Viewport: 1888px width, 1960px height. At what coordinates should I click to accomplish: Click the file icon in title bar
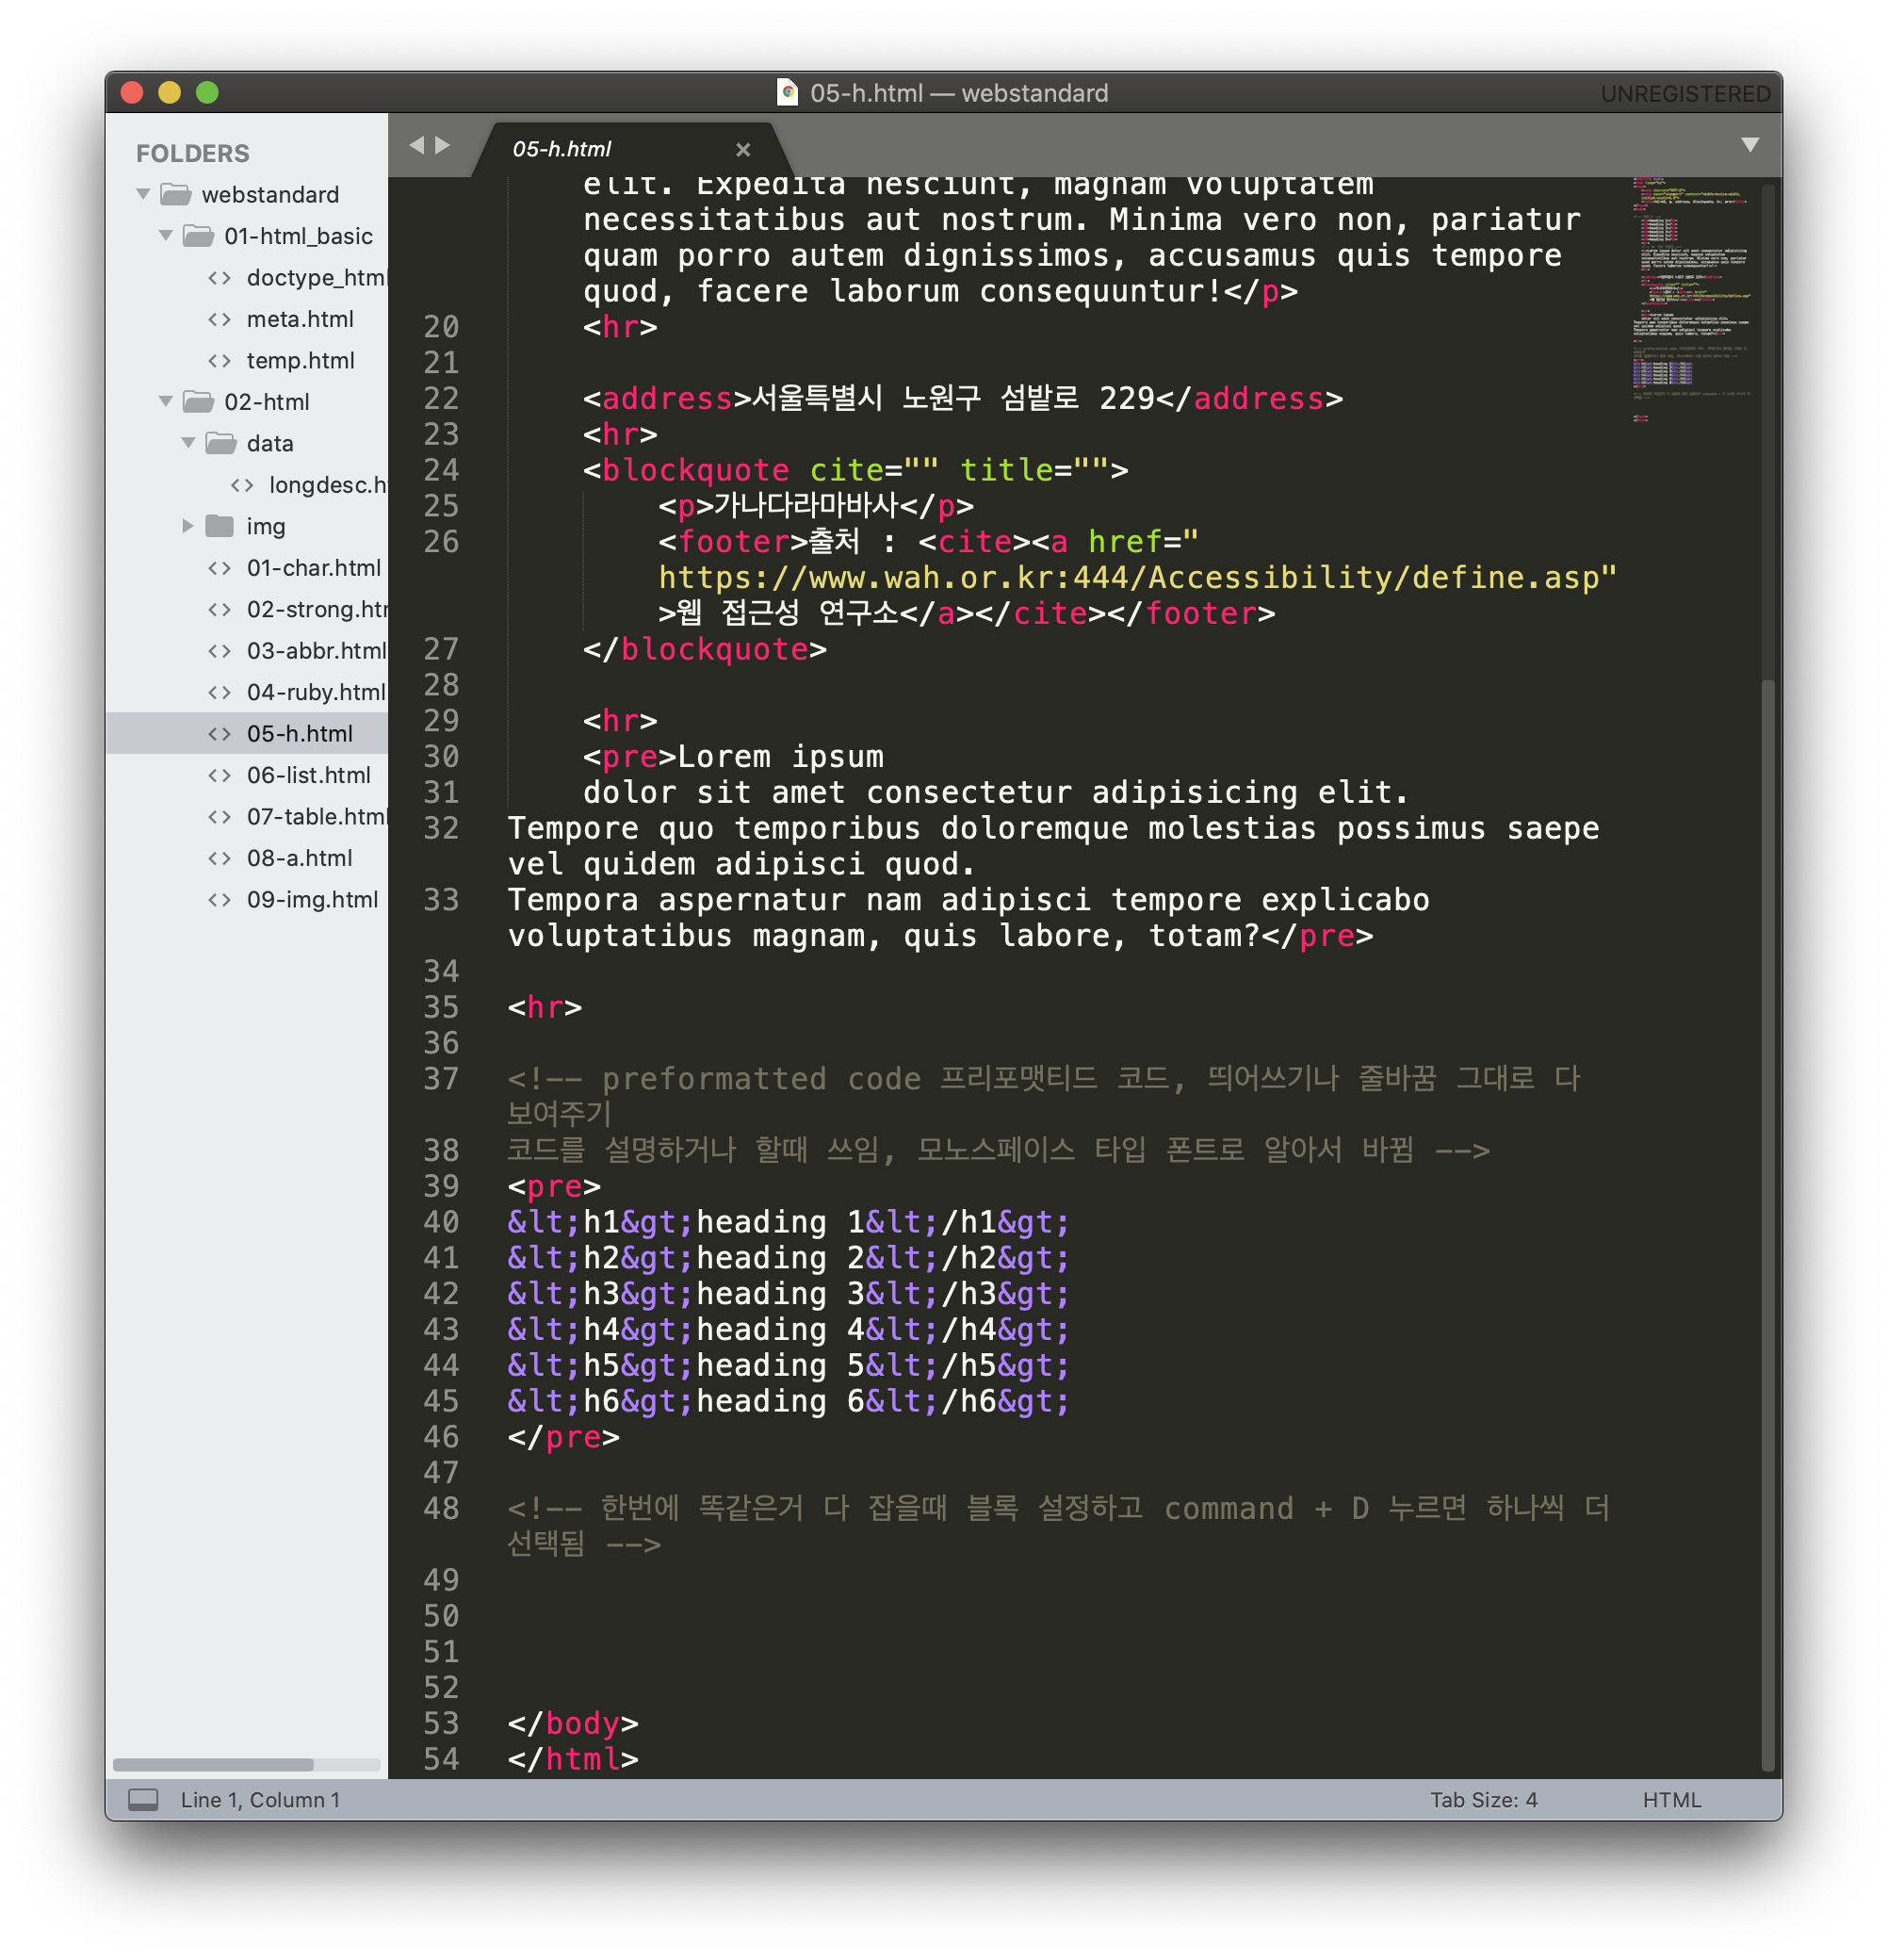(788, 93)
